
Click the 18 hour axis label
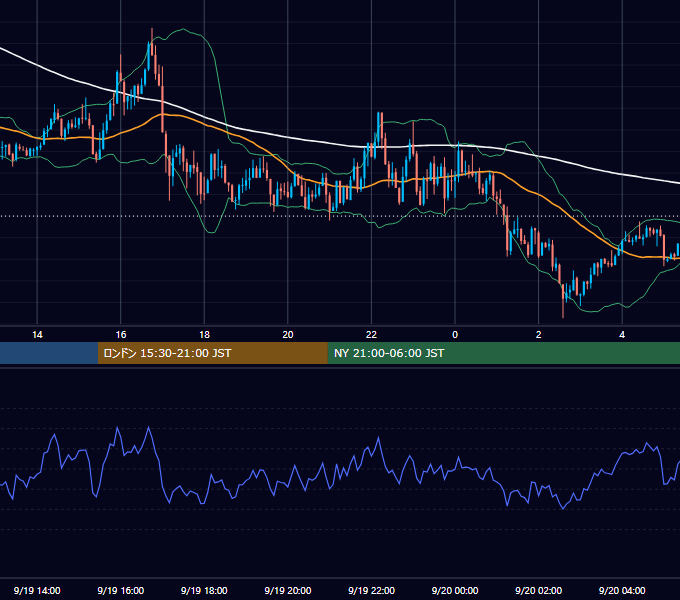(x=204, y=335)
